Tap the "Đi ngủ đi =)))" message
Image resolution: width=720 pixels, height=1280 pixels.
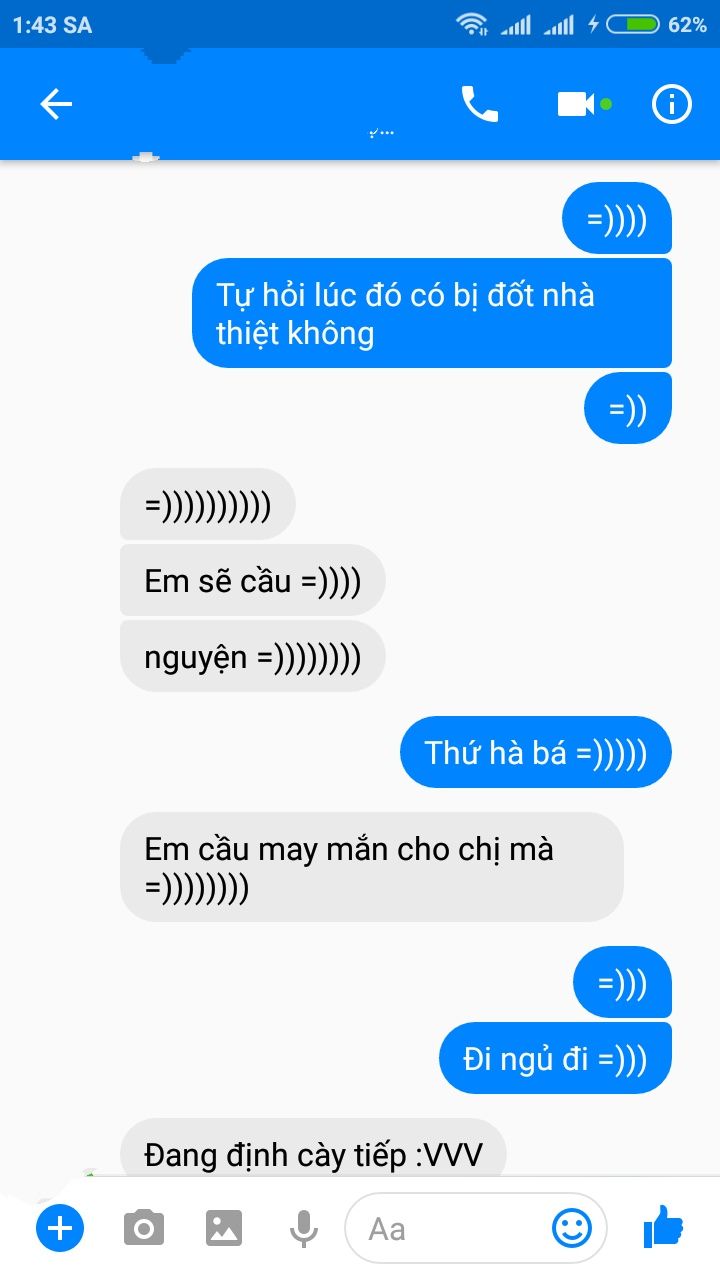tap(556, 1058)
